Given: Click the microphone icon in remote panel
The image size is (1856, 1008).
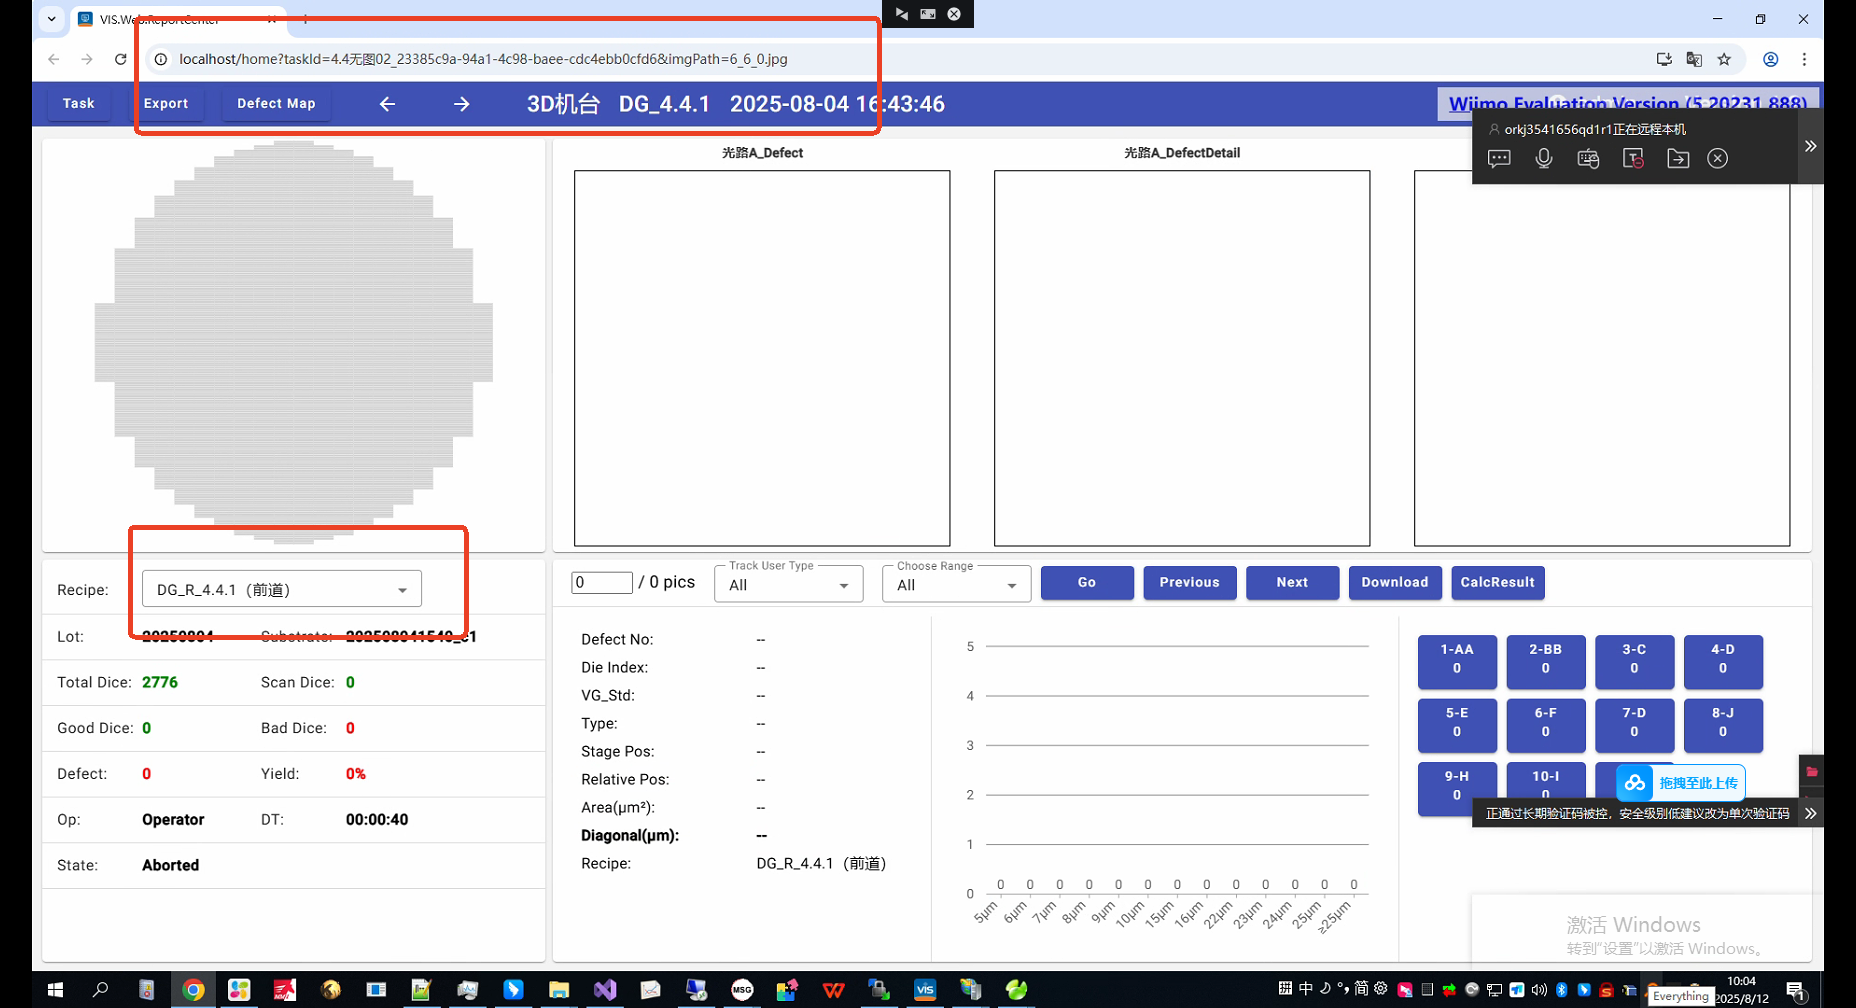Looking at the screenshot, I should point(1543,159).
